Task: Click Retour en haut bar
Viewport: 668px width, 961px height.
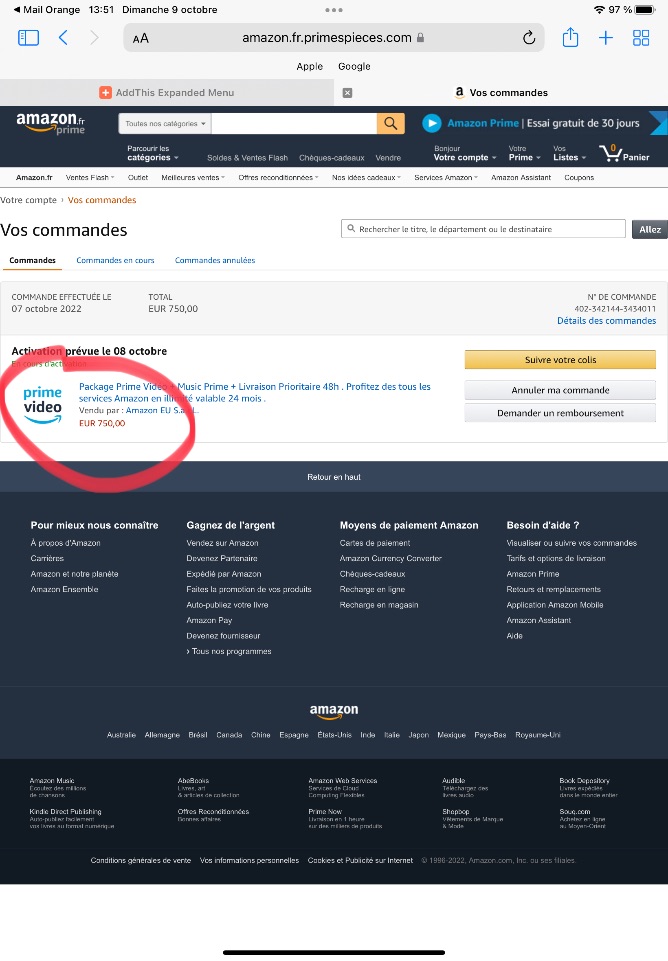Action: point(334,477)
